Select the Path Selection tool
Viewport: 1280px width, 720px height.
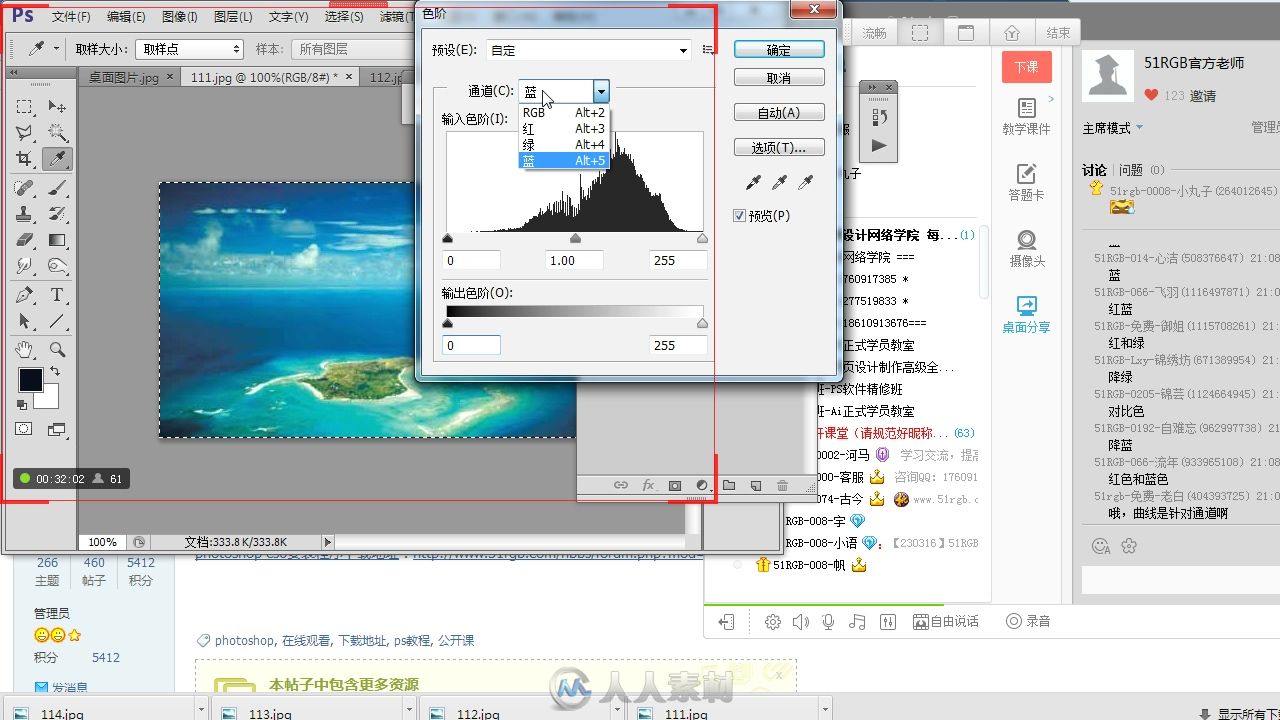click(25, 321)
